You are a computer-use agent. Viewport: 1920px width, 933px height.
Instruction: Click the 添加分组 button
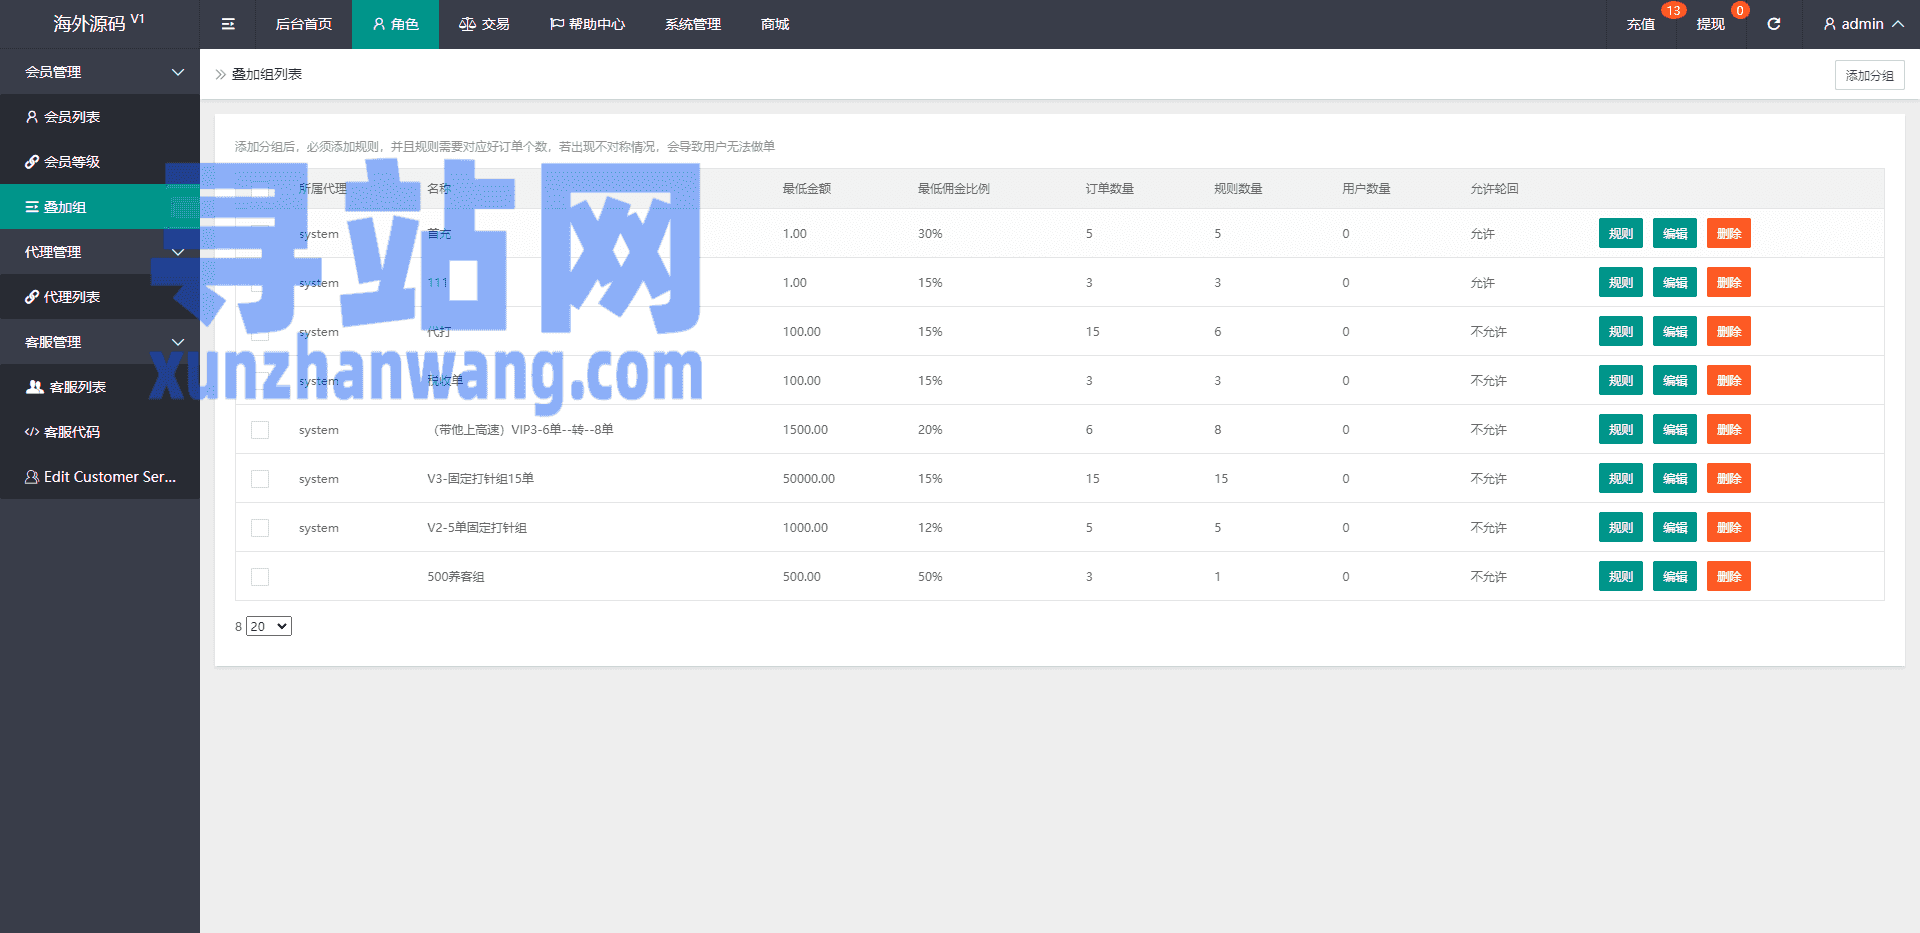click(1869, 75)
